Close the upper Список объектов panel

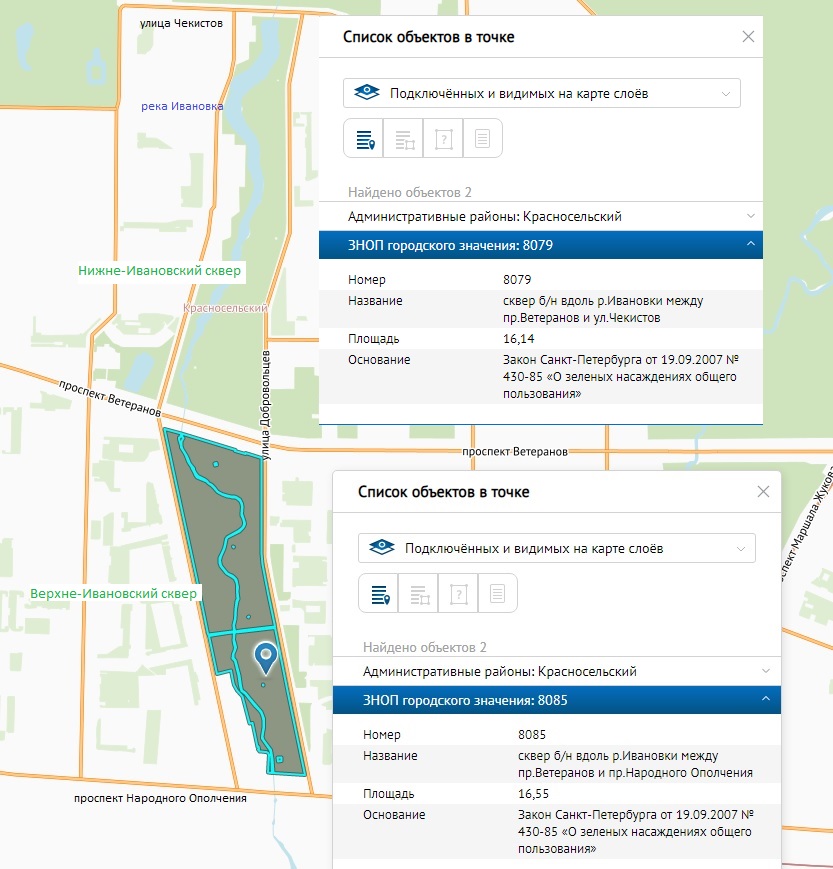(x=748, y=37)
